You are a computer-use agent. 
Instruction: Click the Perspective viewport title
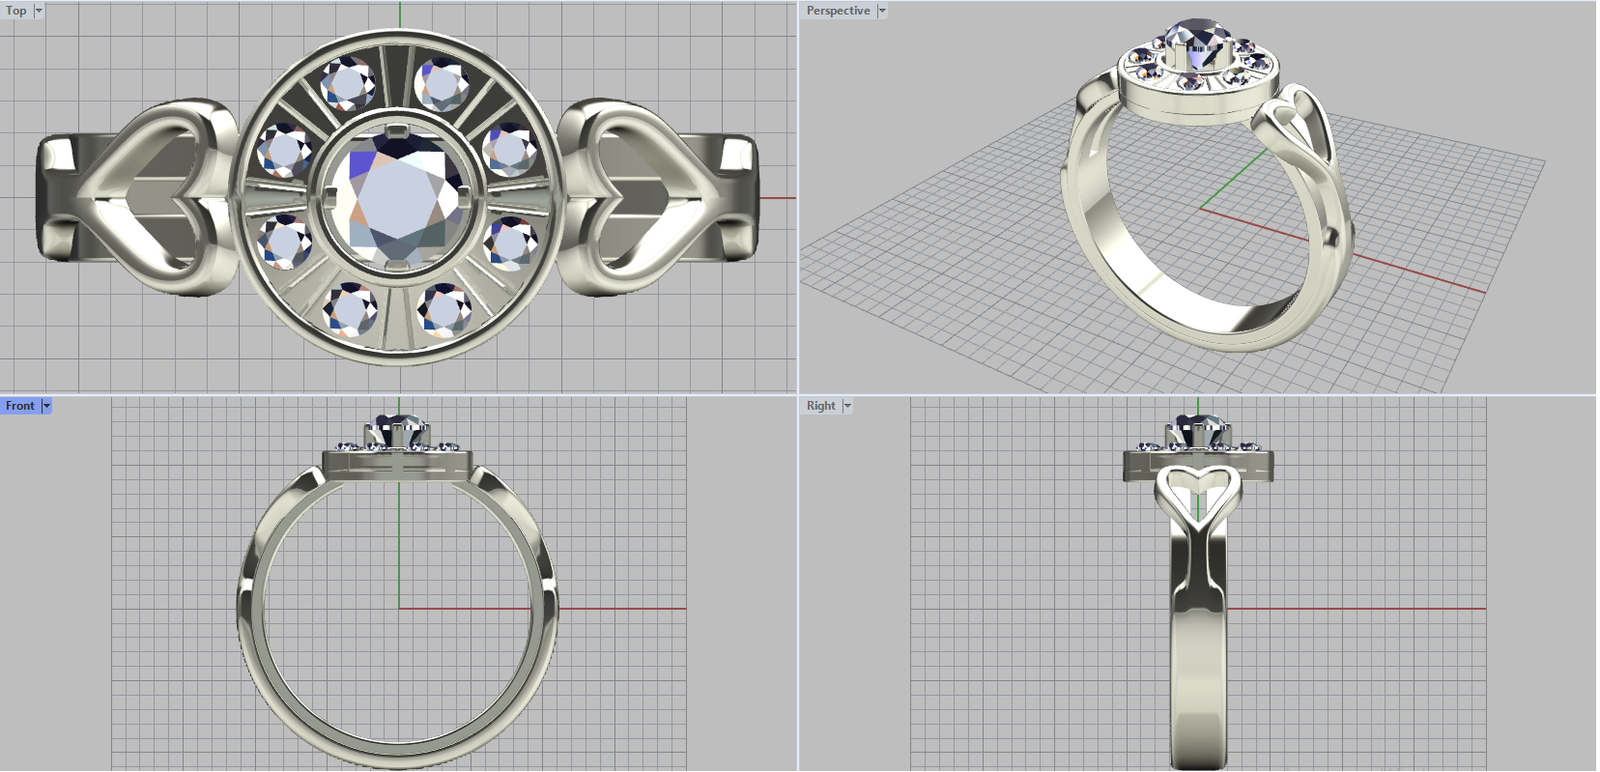point(838,11)
